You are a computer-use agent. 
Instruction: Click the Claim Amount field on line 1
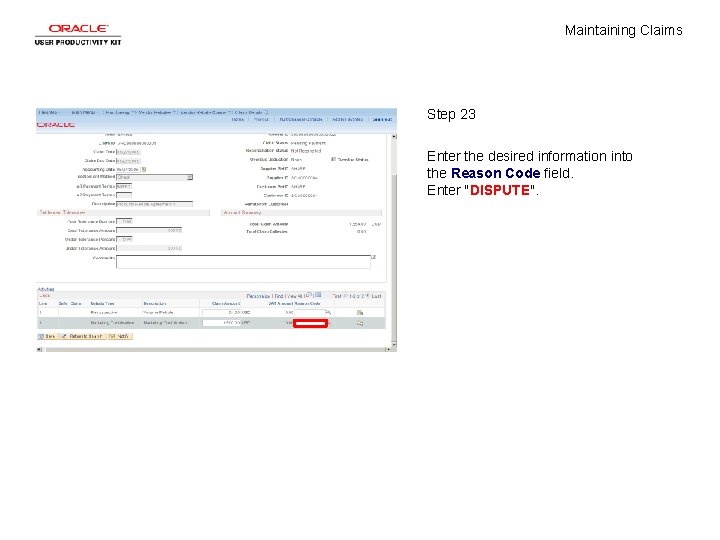(221, 312)
